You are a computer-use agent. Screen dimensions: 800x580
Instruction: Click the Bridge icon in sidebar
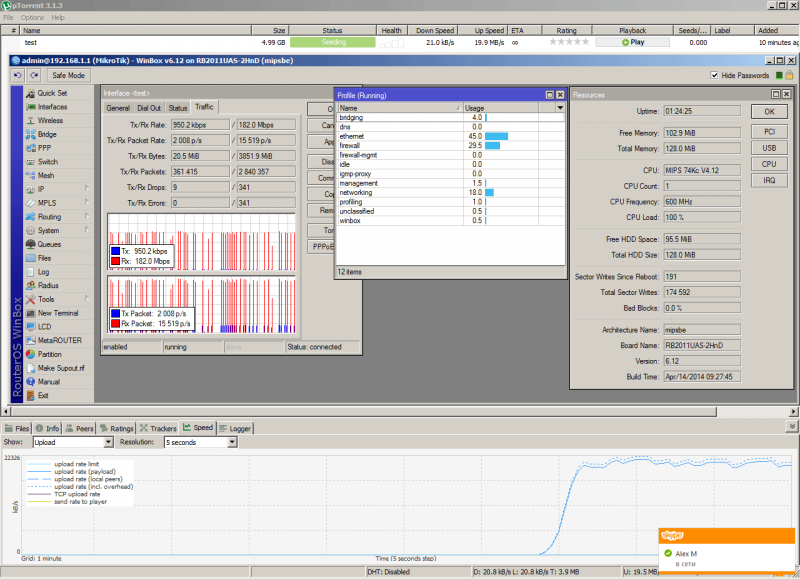pyautogui.click(x=30, y=134)
